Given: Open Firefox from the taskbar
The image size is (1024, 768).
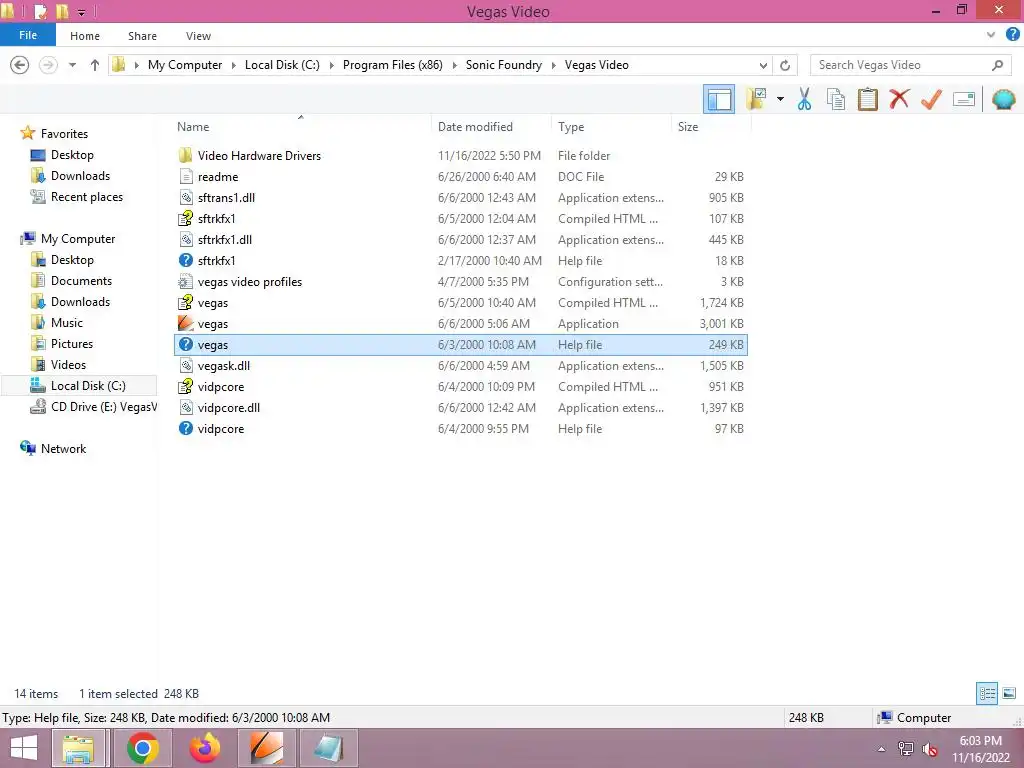Looking at the screenshot, I should pyautogui.click(x=205, y=748).
